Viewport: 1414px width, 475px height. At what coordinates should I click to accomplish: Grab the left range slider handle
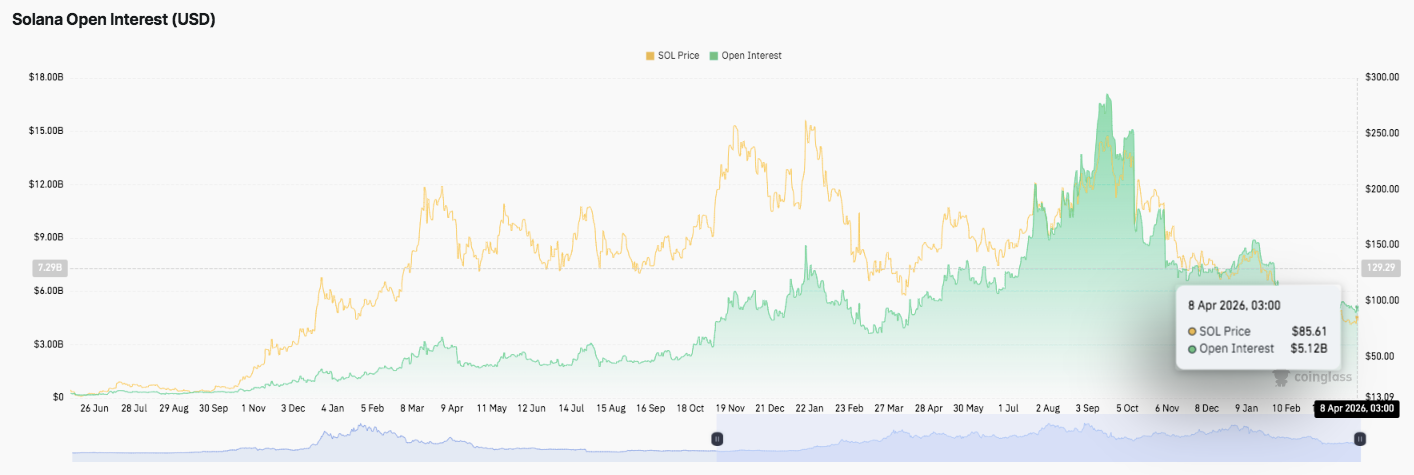(717, 439)
